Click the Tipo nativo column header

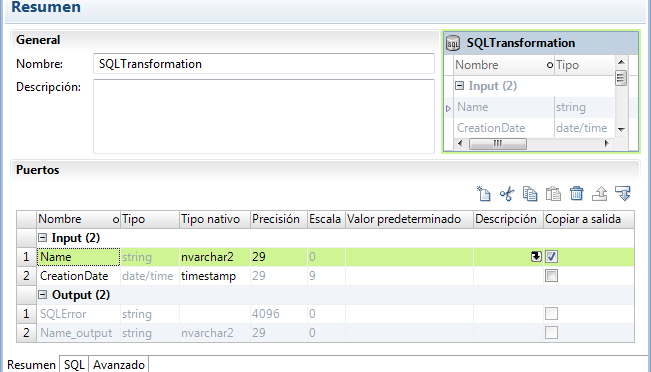pos(215,219)
